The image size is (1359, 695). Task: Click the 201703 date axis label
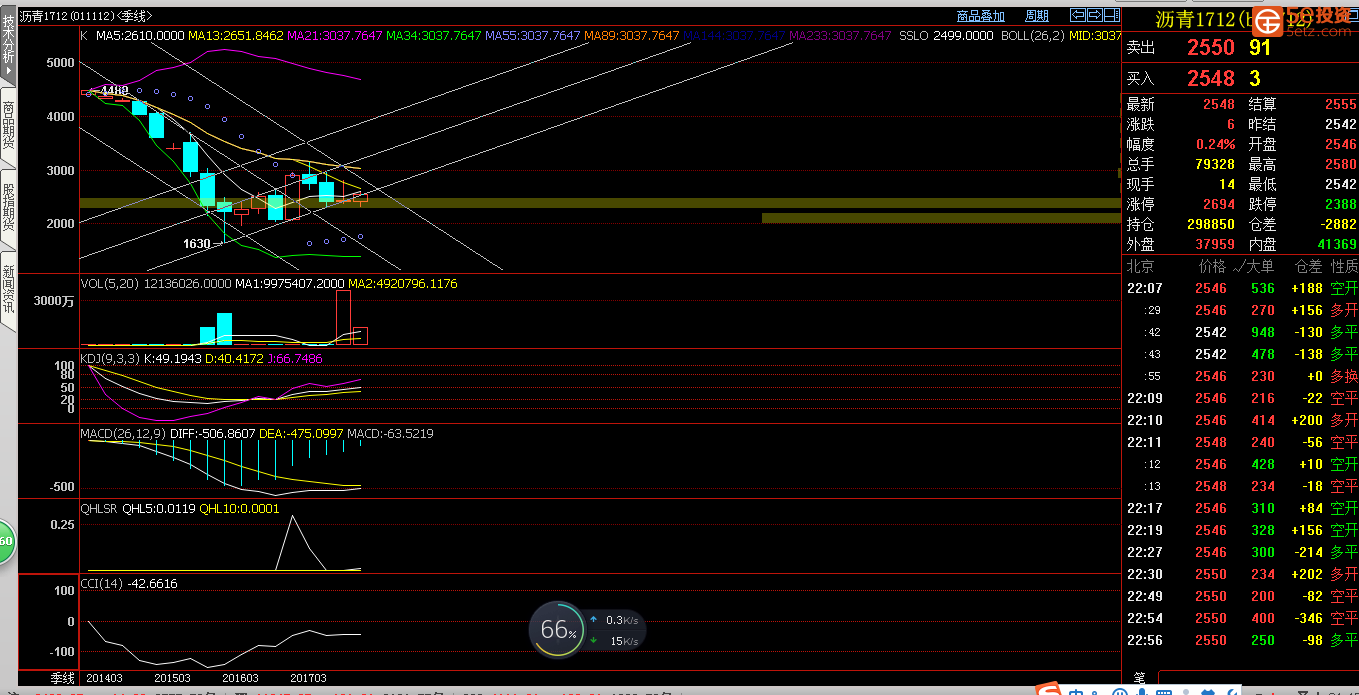coord(308,678)
